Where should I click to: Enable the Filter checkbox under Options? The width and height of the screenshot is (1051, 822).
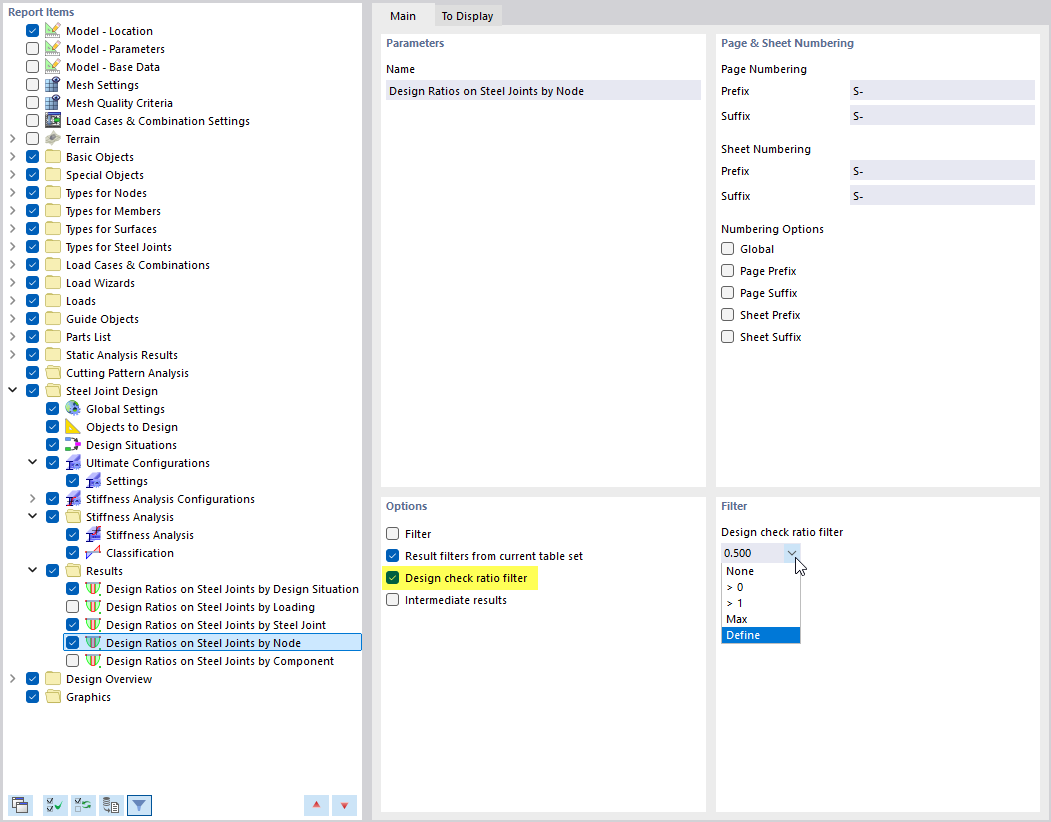tap(392, 533)
